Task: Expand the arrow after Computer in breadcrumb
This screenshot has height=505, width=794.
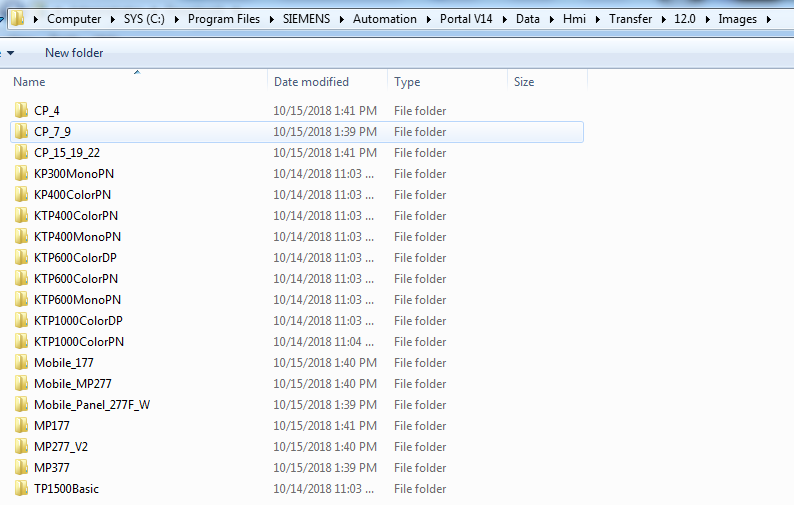Action: click(x=112, y=19)
